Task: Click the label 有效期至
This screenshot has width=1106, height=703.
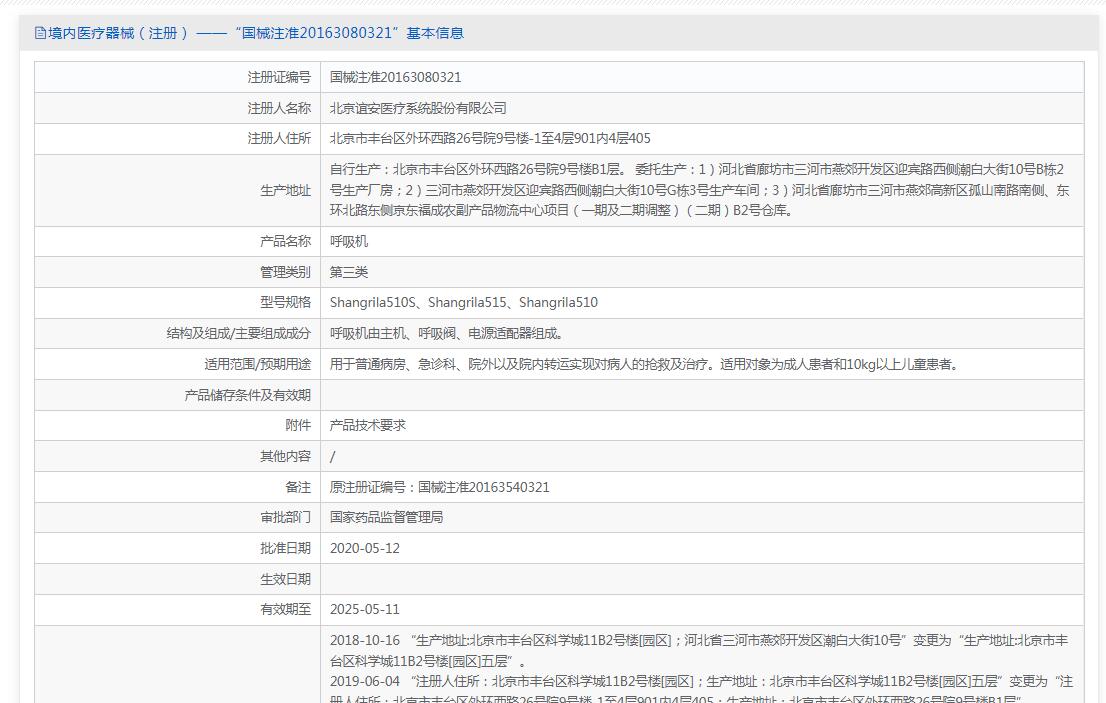Action: [x=285, y=610]
